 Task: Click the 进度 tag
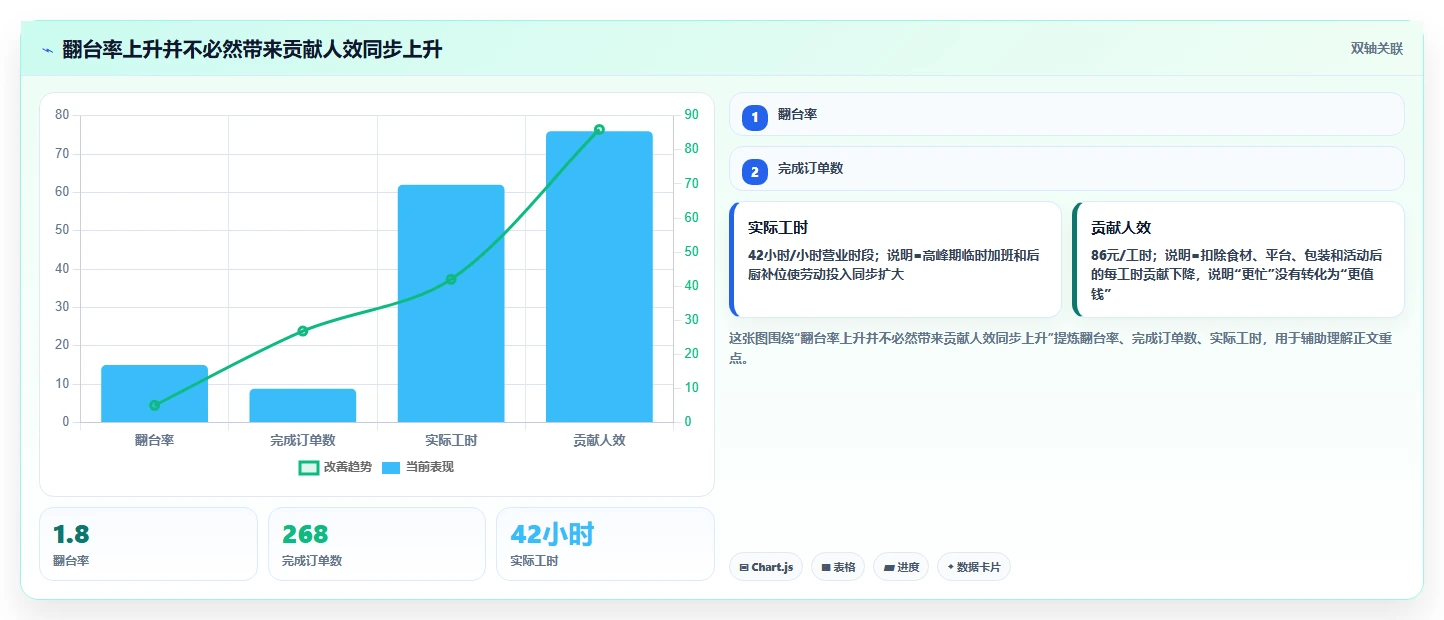tap(901, 567)
